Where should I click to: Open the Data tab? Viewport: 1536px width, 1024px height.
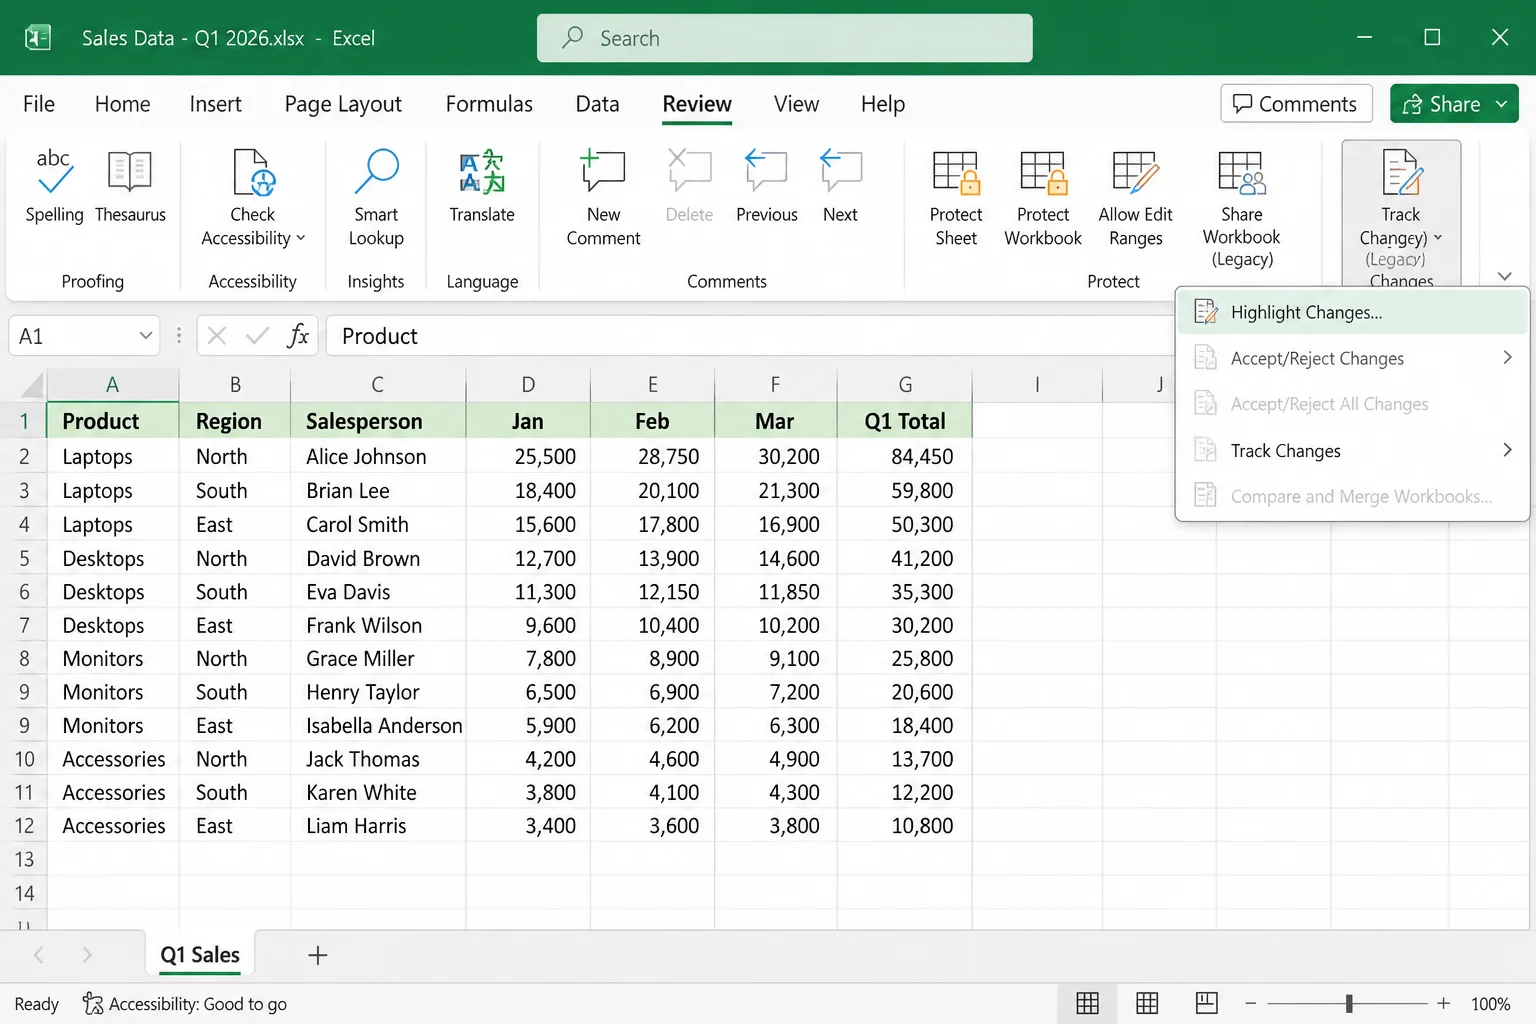(597, 104)
